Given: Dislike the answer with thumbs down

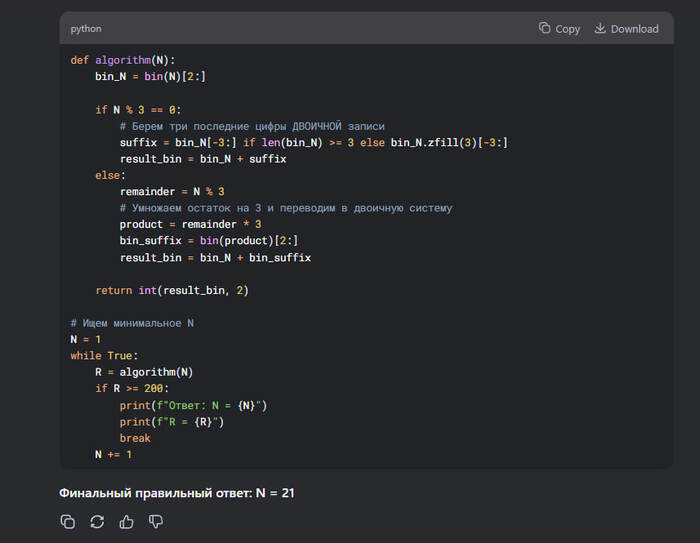Looking at the screenshot, I should [156, 521].
